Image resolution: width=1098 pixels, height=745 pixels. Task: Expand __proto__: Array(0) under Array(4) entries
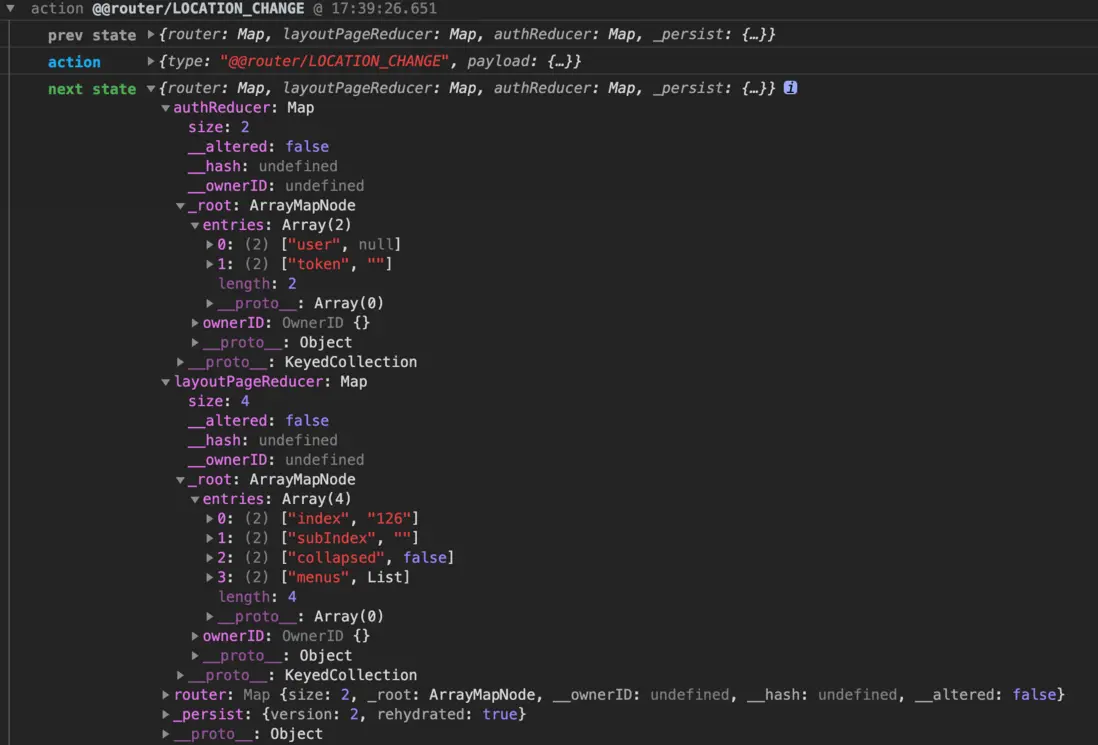click(209, 616)
